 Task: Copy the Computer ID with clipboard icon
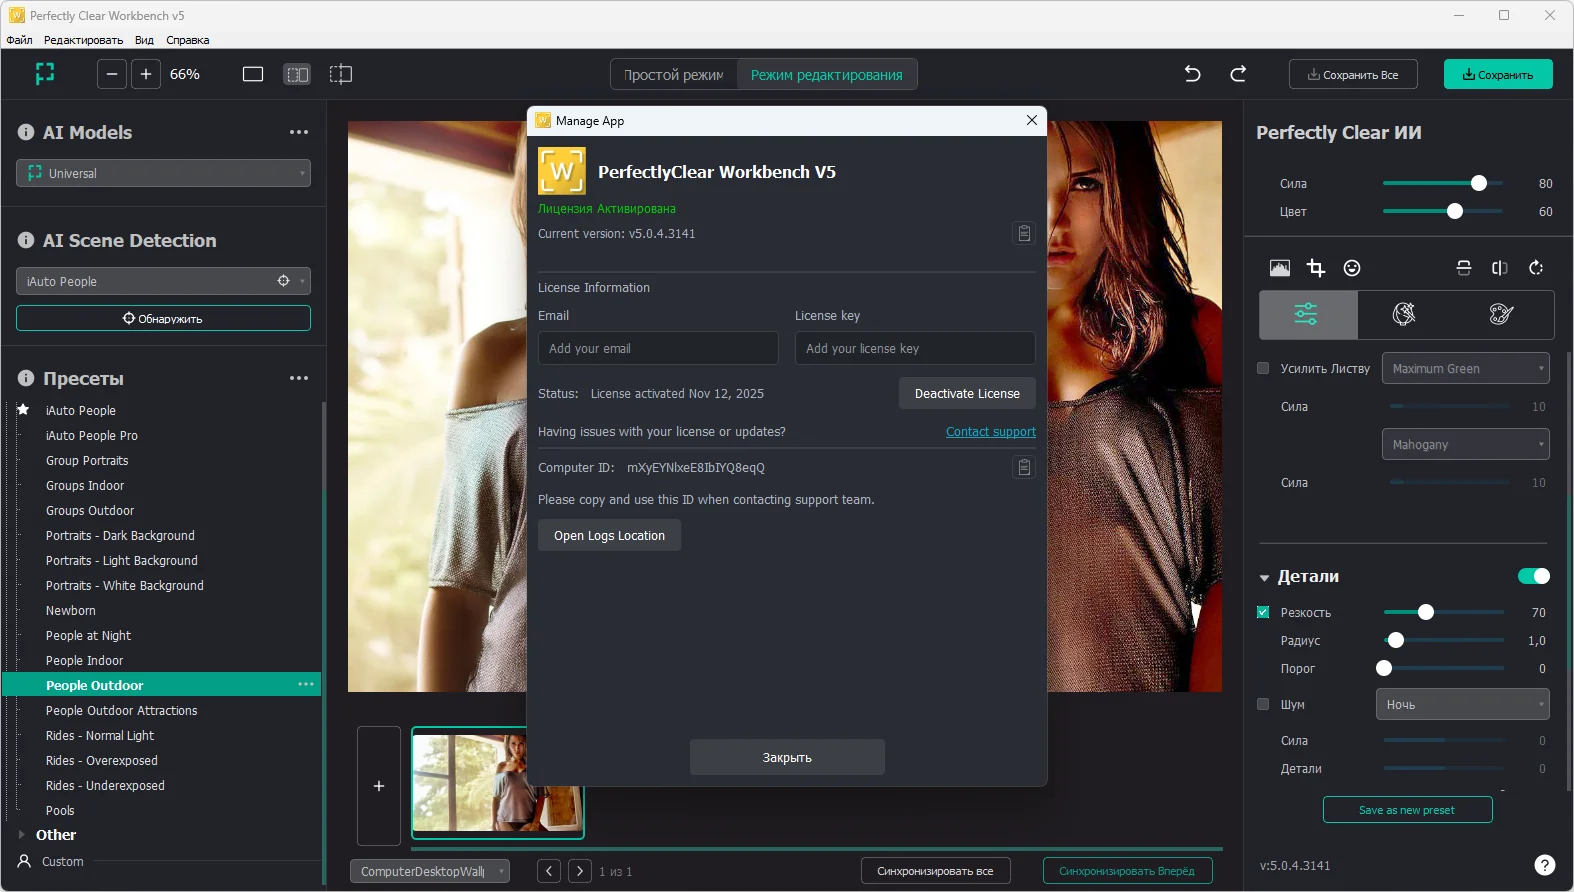(x=1024, y=468)
